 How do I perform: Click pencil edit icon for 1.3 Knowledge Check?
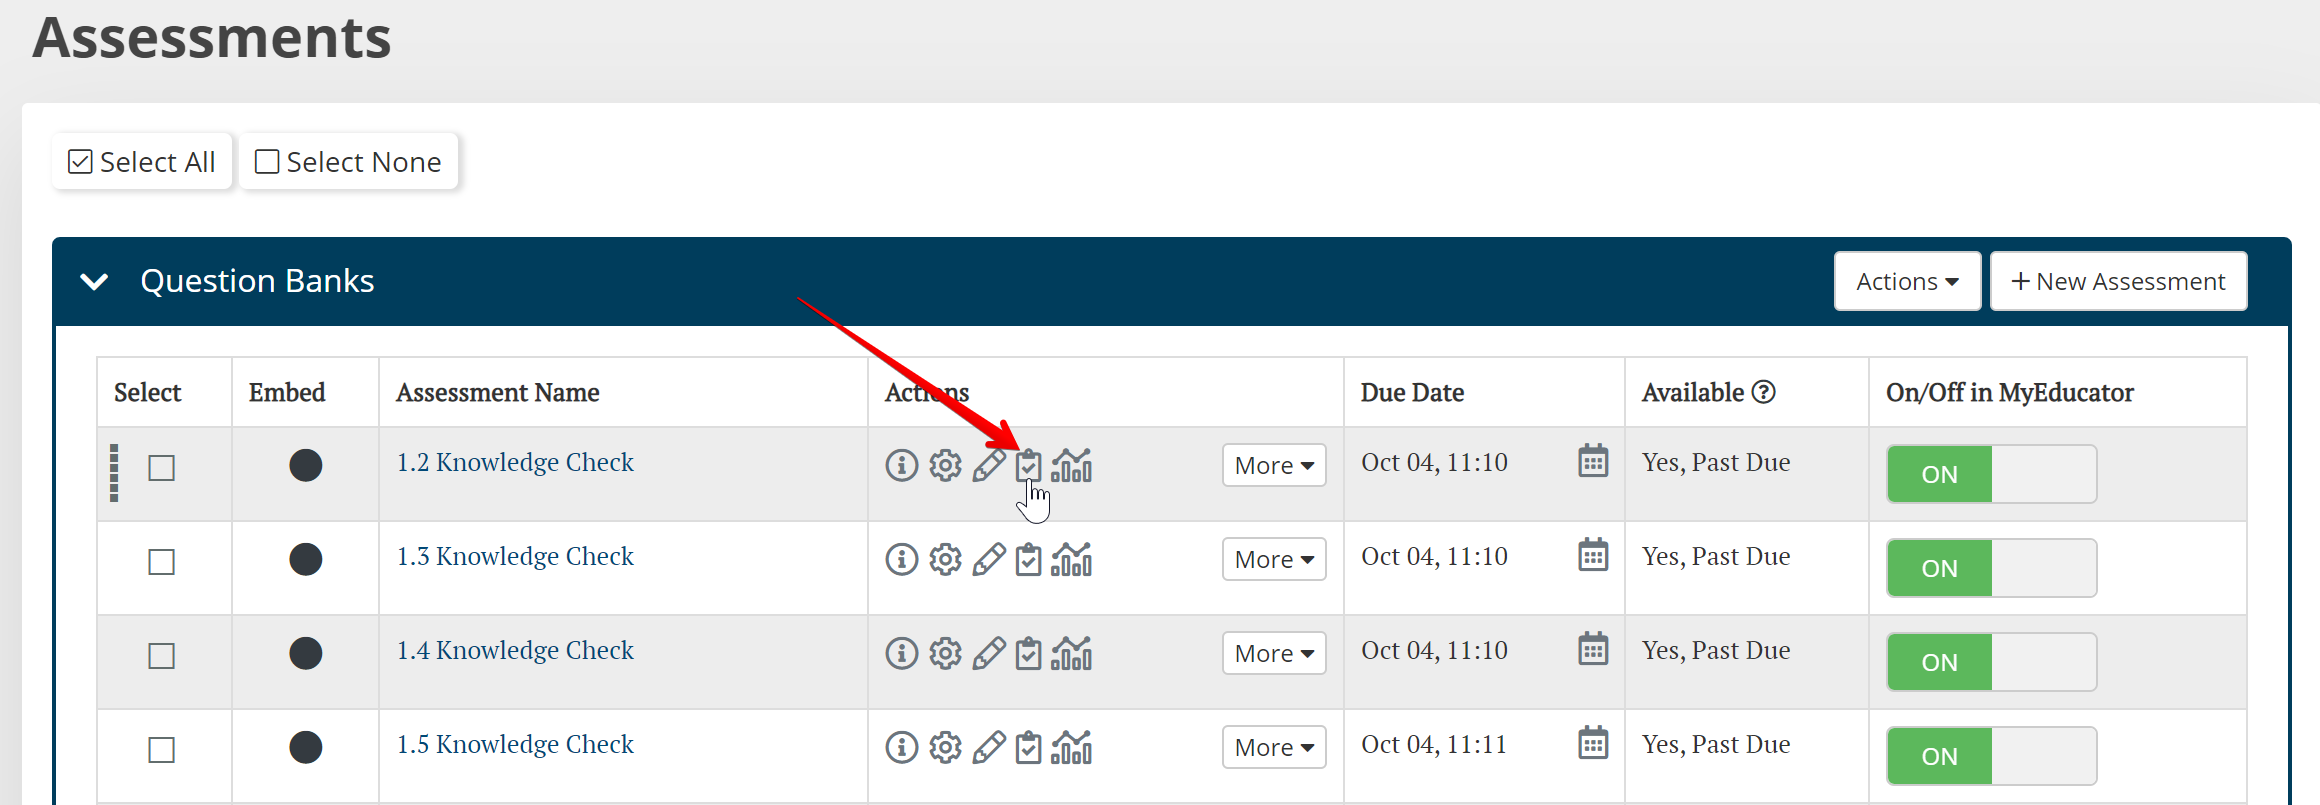point(989,559)
